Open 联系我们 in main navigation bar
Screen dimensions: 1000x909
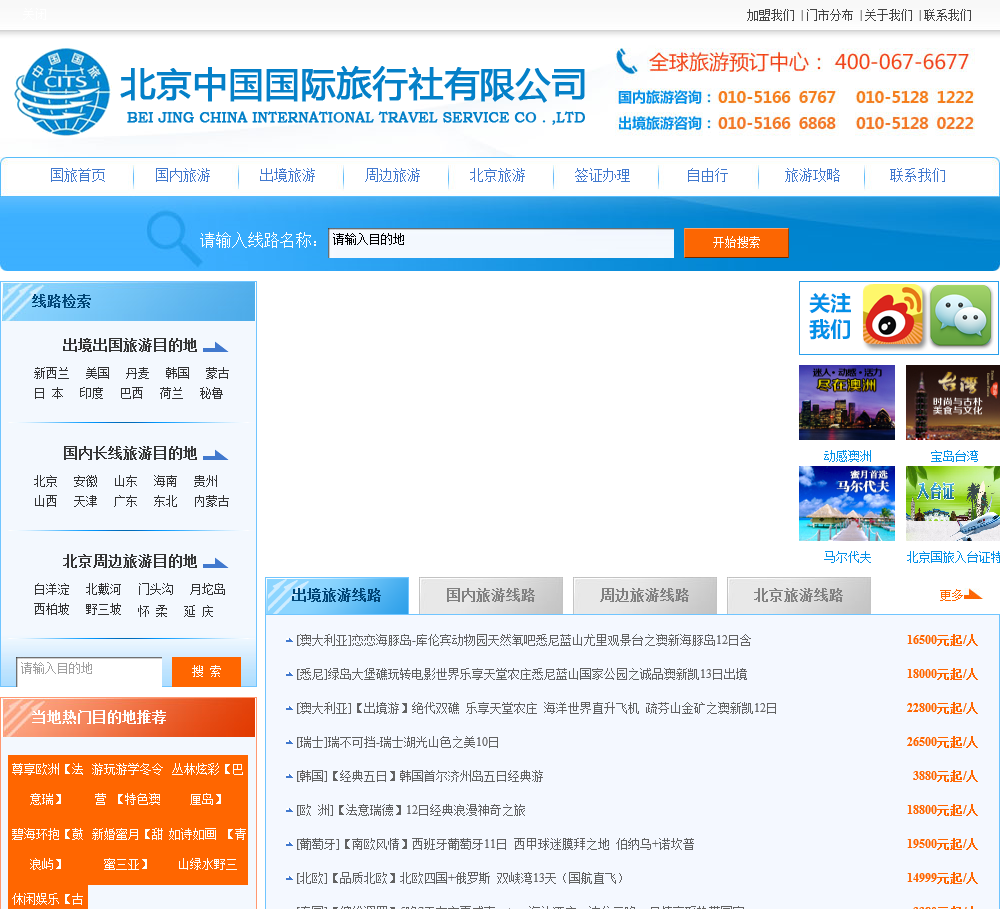click(x=917, y=175)
